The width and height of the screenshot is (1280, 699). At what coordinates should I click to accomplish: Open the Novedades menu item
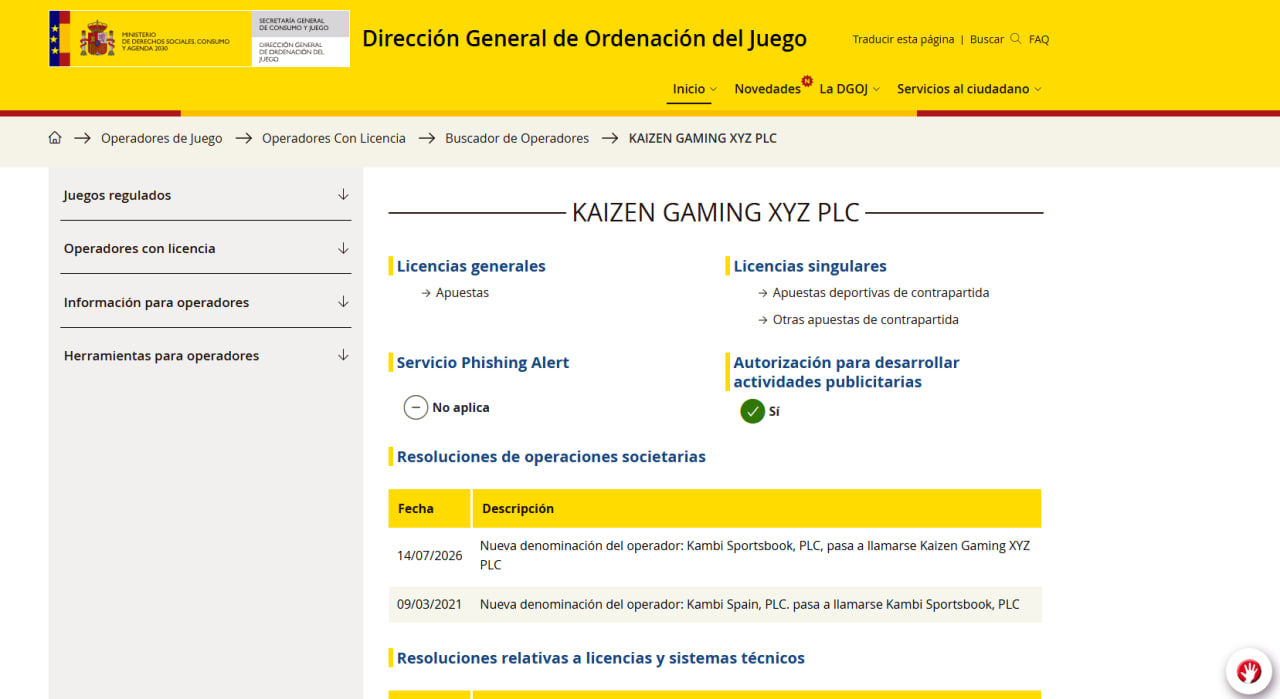point(767,89)
